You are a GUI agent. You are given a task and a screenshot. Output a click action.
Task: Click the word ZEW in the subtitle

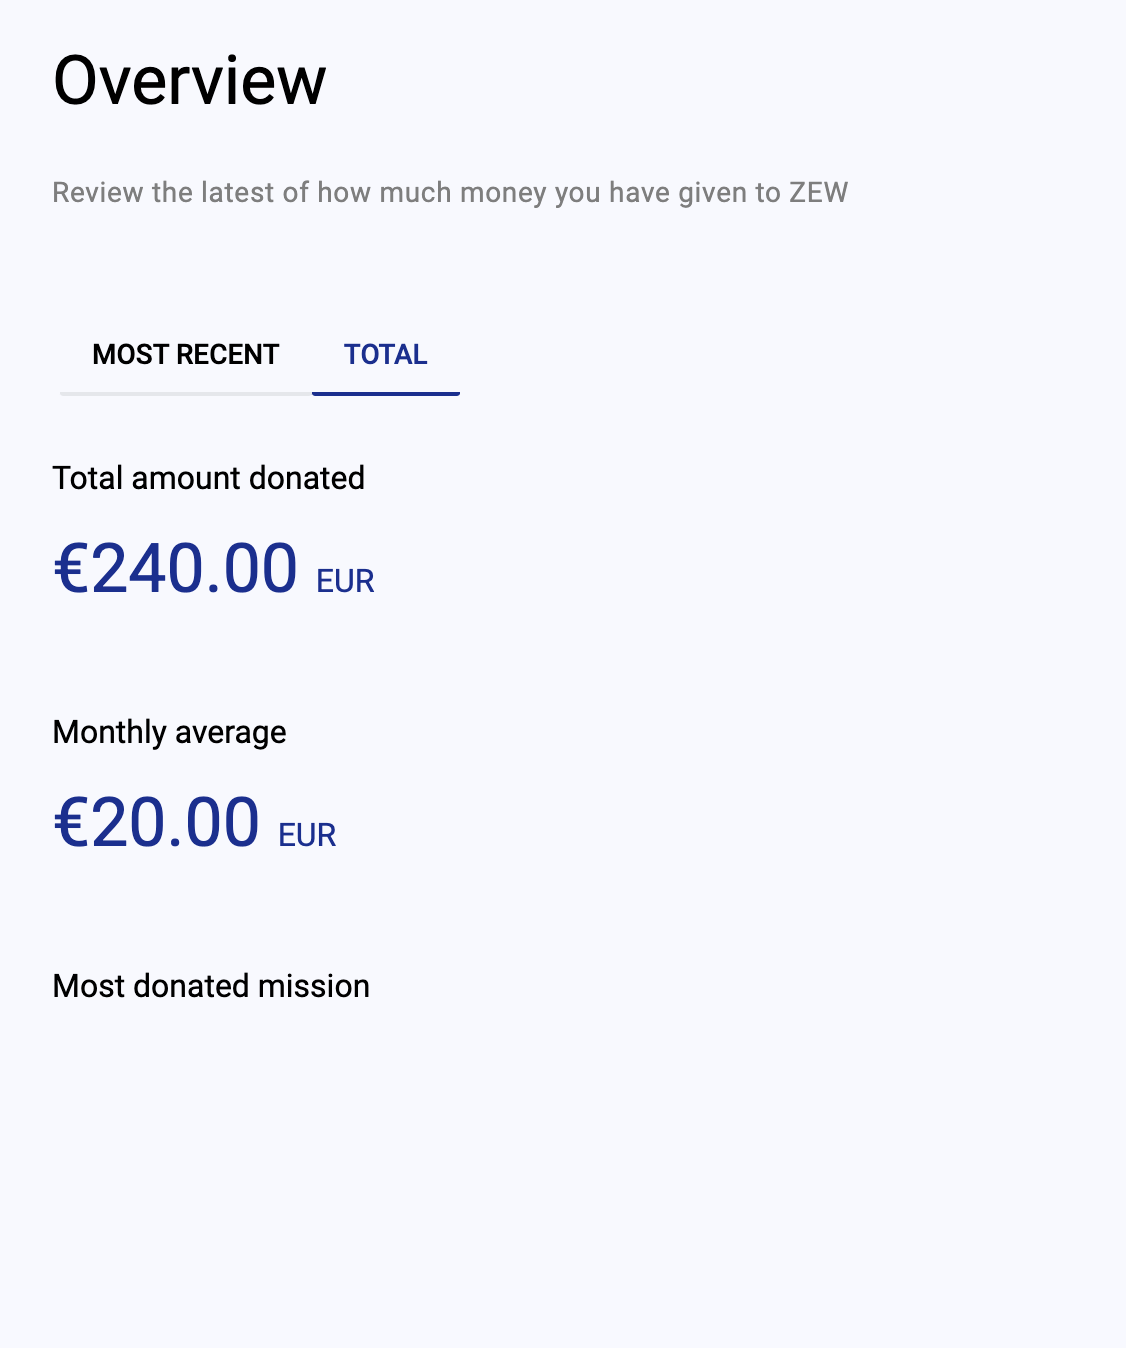click(x=818, y=192)
